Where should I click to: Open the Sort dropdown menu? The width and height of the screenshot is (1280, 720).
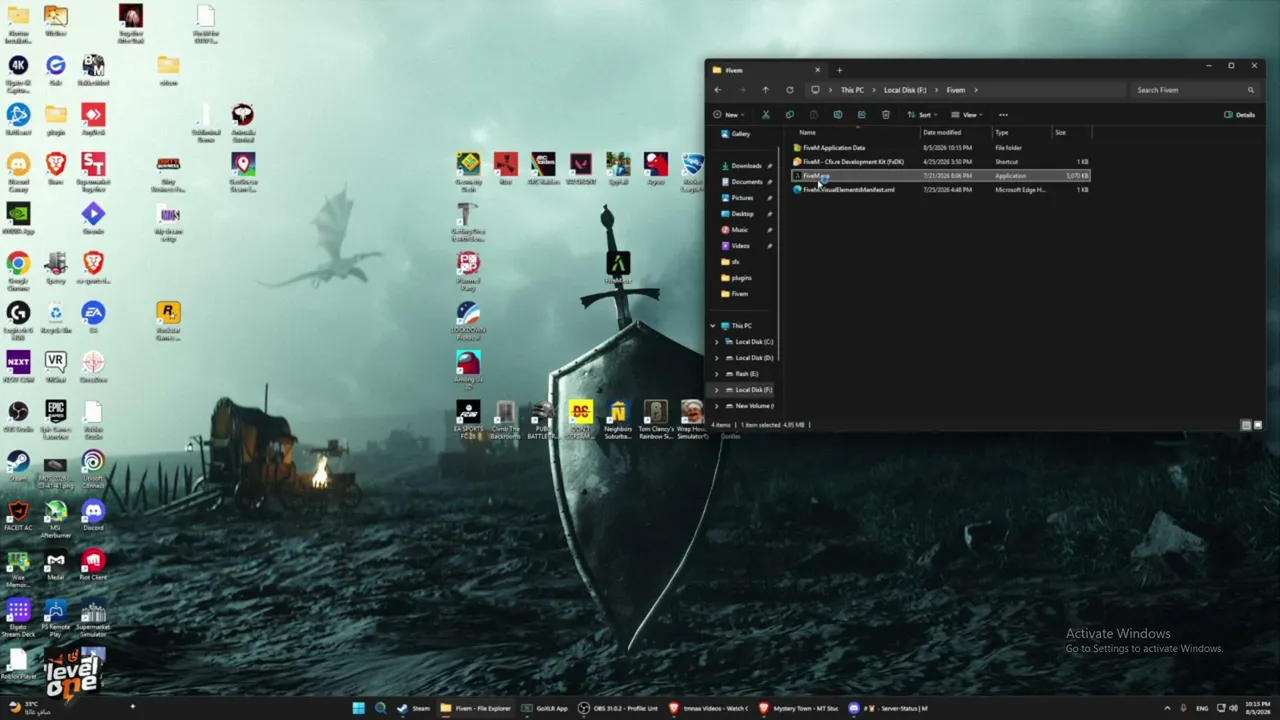[x=923, y=115]
